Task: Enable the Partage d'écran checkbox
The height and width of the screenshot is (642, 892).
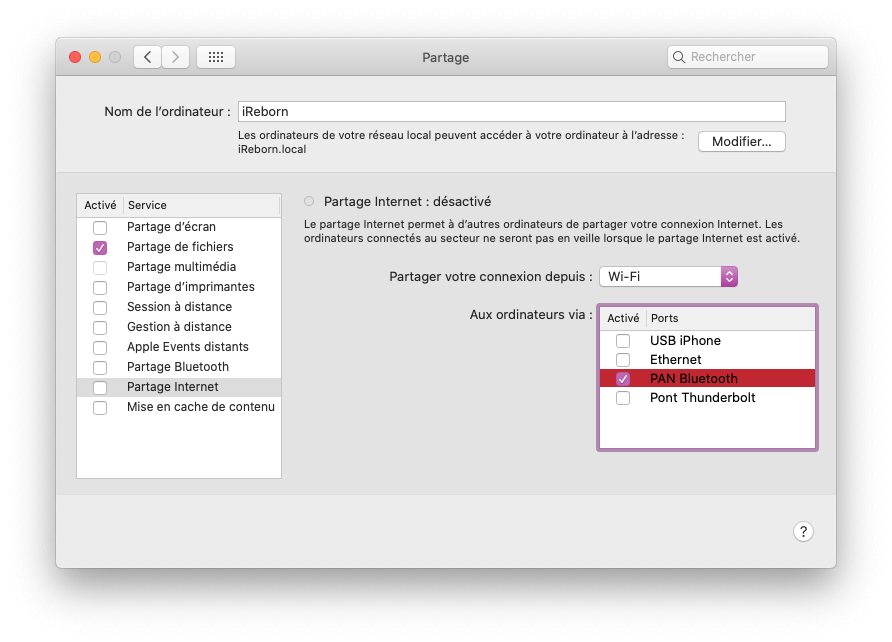Action: point(100,227)
